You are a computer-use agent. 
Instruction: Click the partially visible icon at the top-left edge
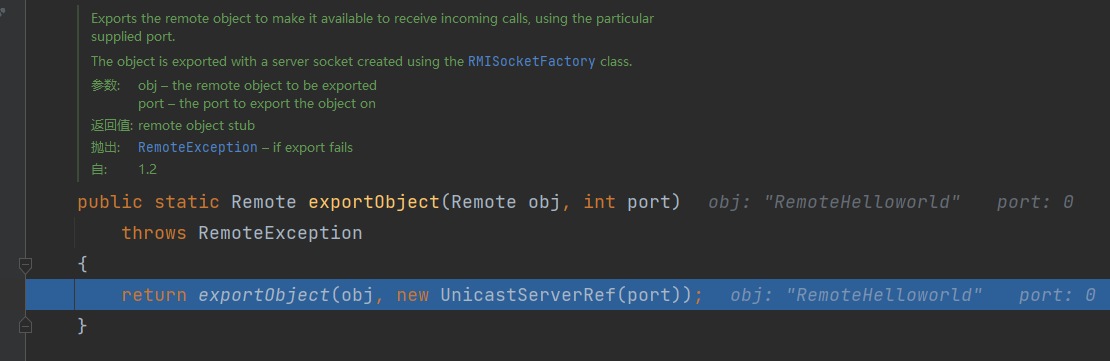2,13
